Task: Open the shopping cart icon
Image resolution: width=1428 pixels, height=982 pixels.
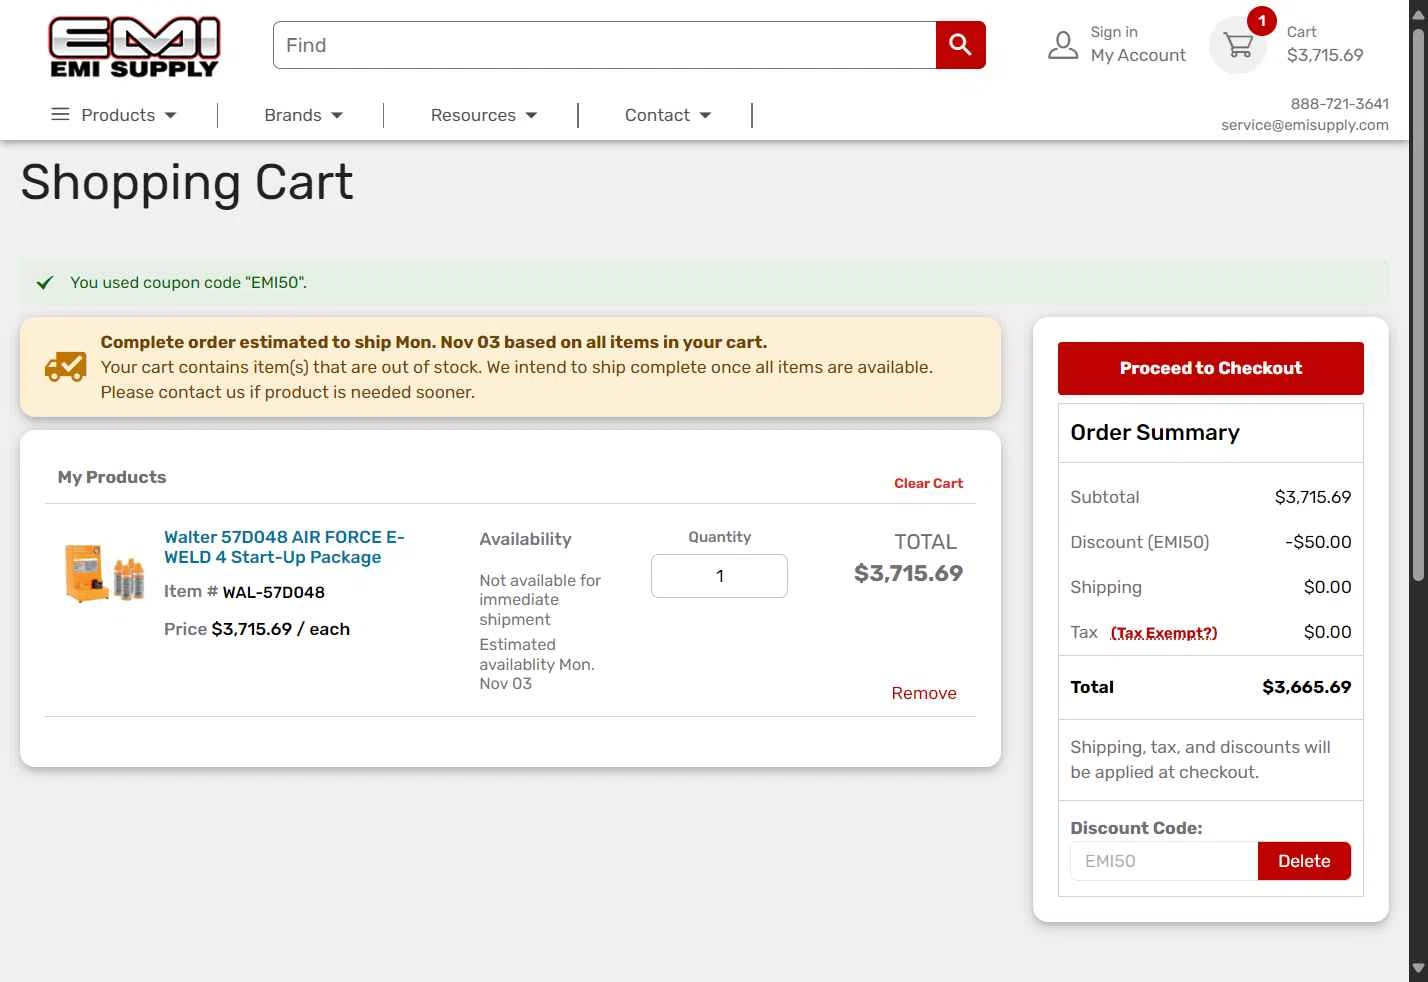Action: (1238, 45)
